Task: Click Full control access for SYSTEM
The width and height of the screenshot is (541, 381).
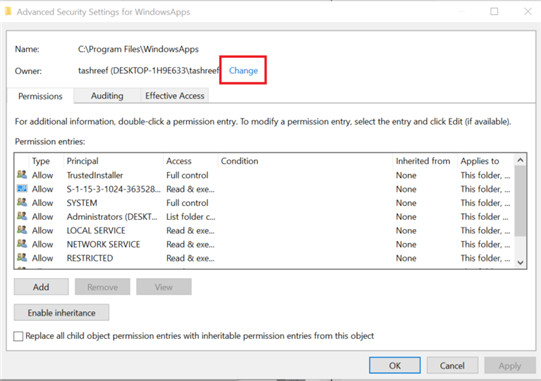Action: [x=187, y=203]
